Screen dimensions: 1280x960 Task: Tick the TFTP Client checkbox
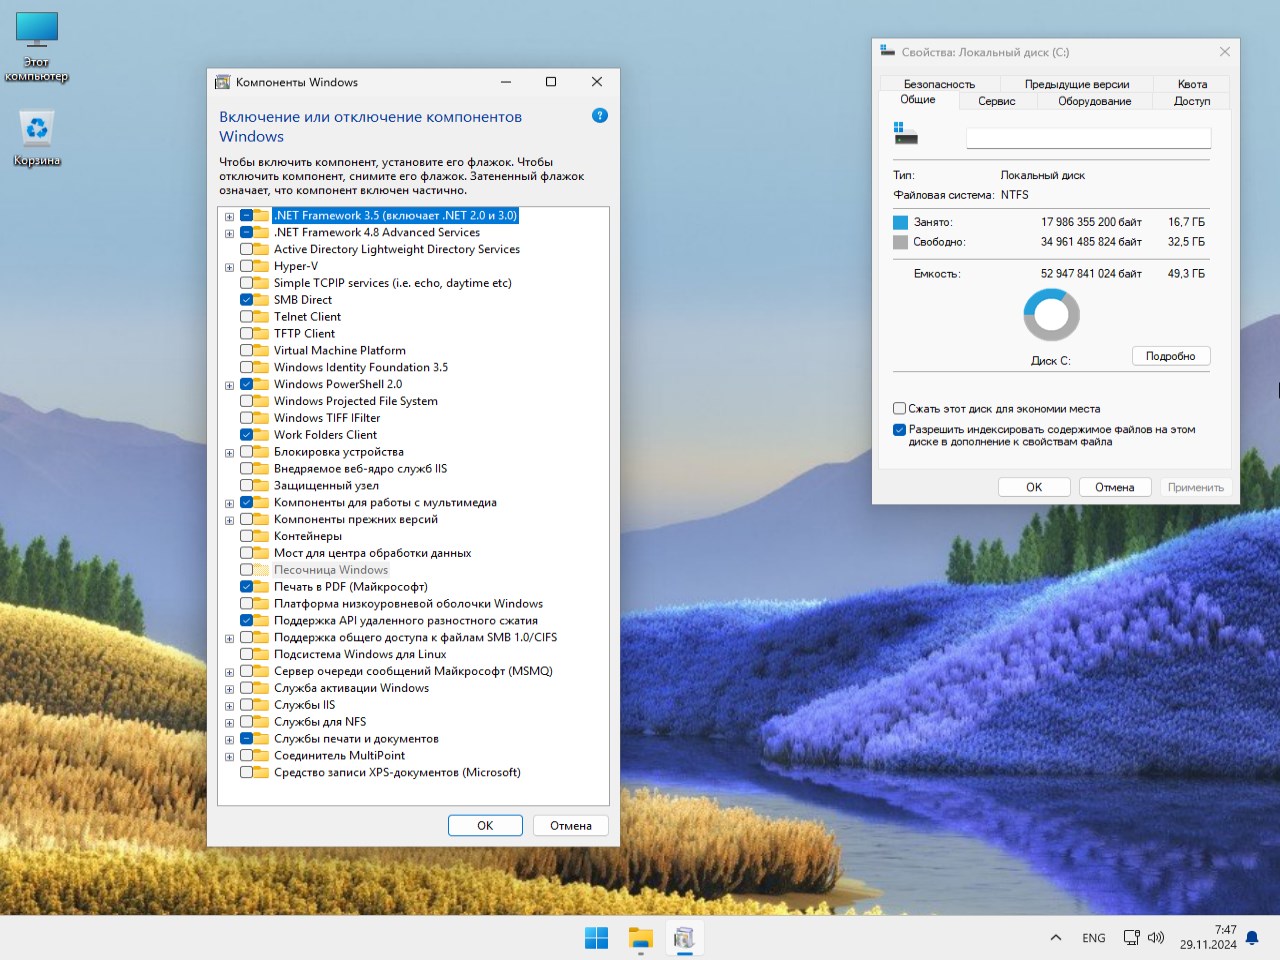click(246, 334)
